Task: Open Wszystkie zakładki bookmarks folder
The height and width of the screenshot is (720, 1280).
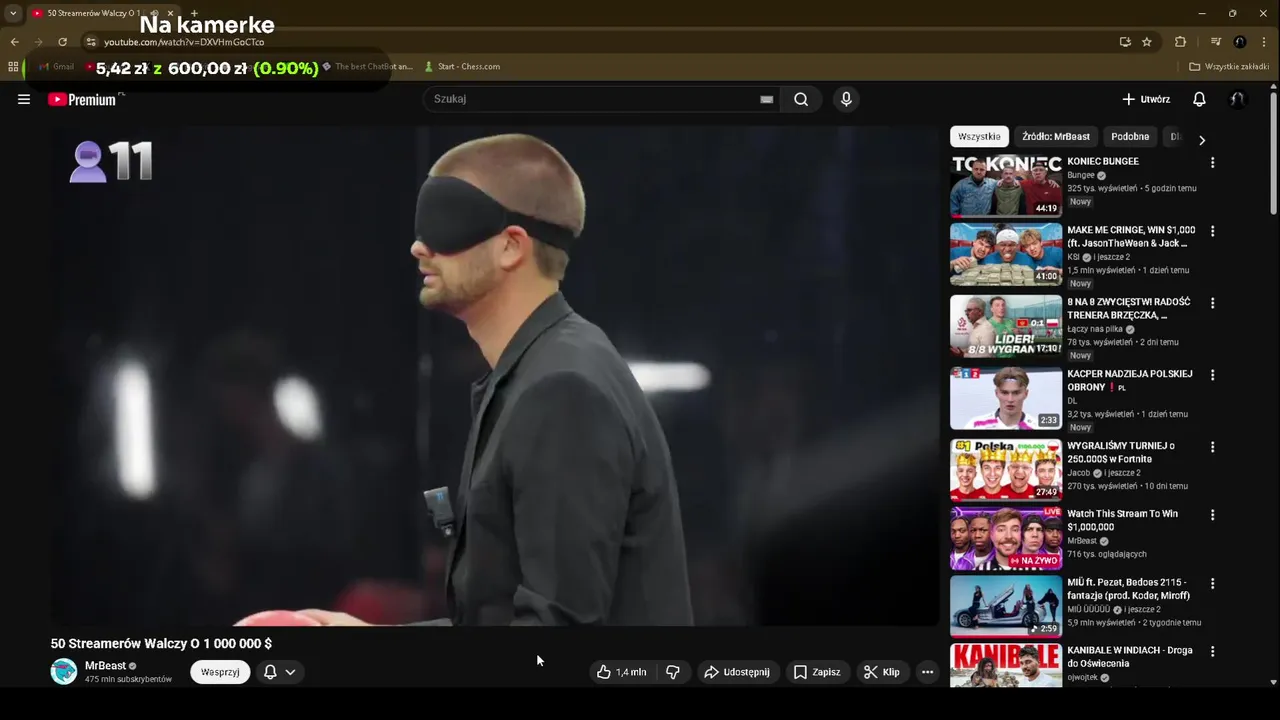Action: 1229,67
